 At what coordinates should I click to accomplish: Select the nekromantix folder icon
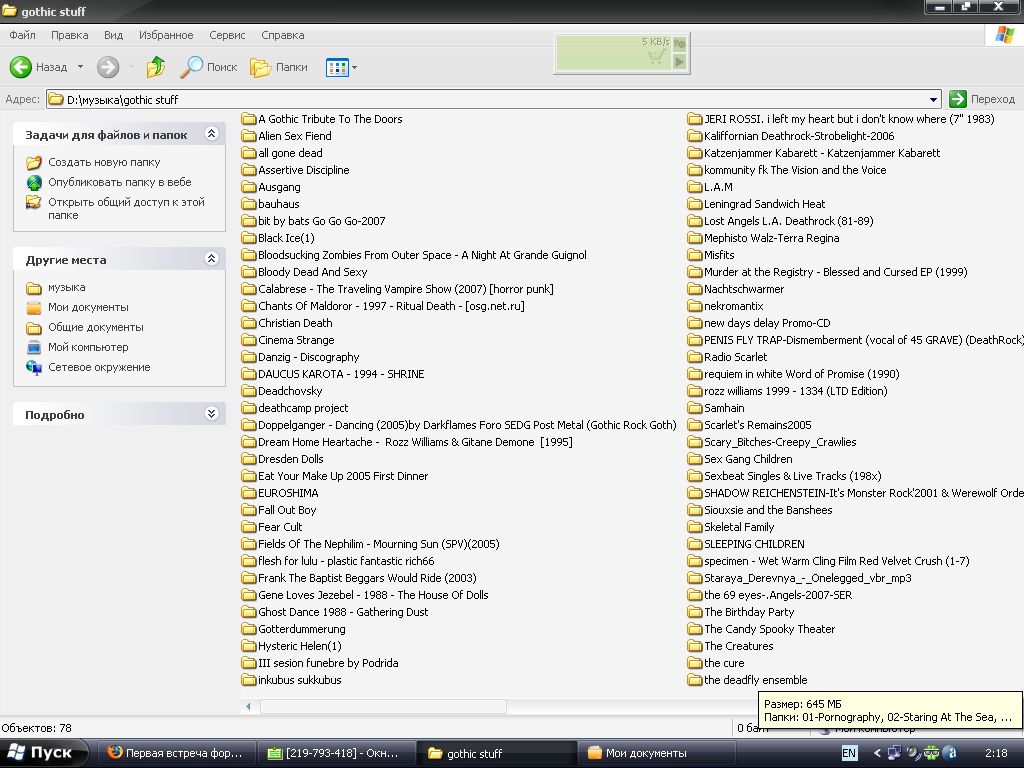click(x=694, y=306)
